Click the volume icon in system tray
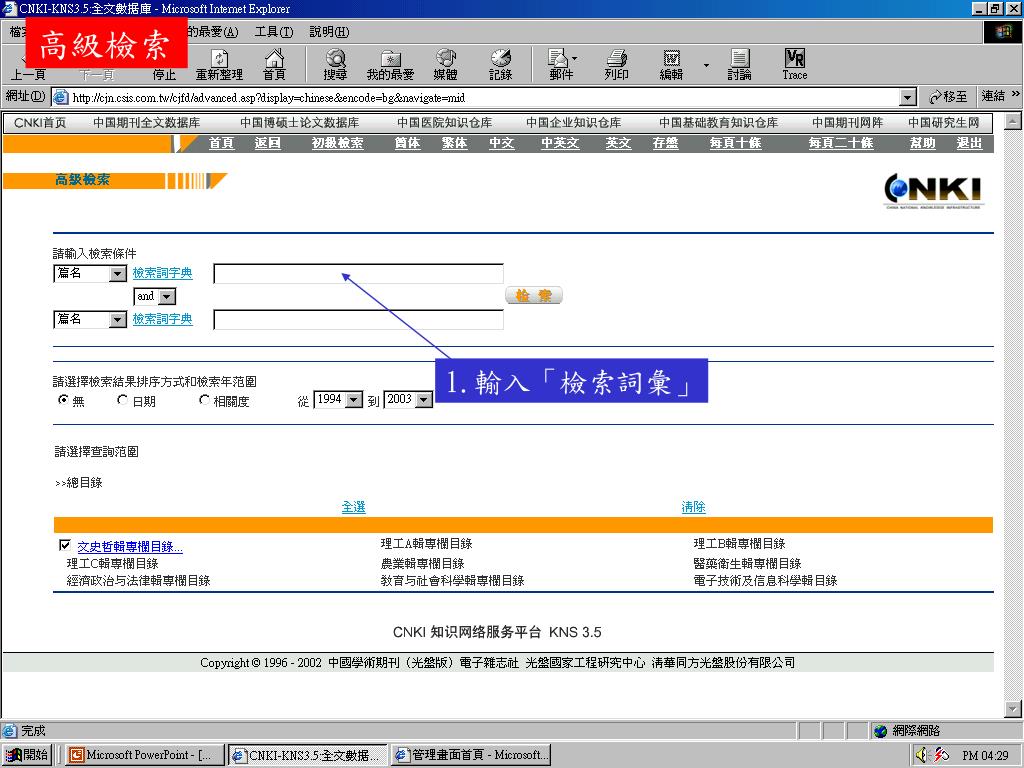Viewport: 1024px width, 768px height. click(x=921, y=754)
